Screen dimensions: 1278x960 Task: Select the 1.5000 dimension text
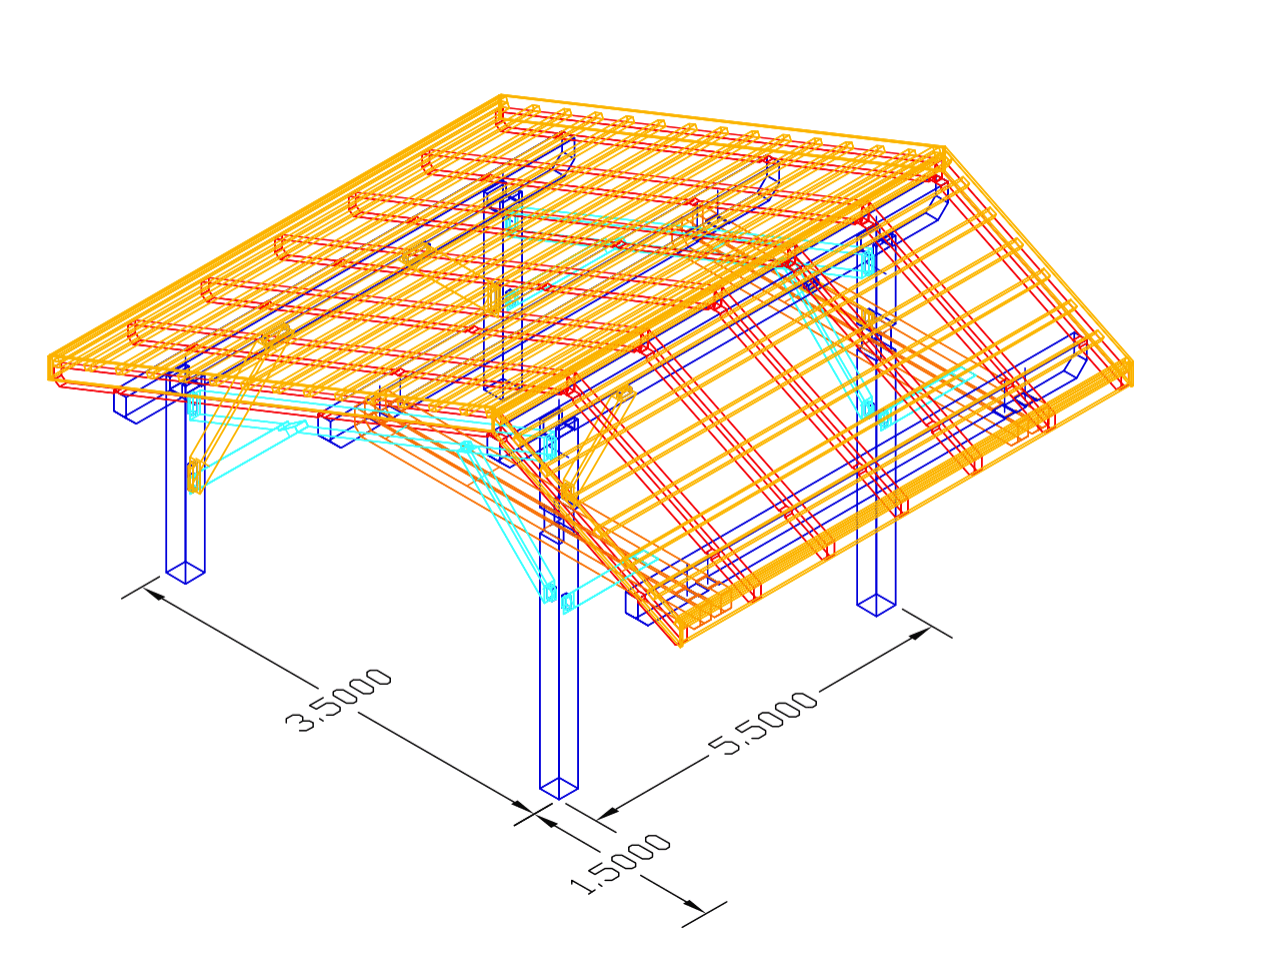(x=620, y=865)
